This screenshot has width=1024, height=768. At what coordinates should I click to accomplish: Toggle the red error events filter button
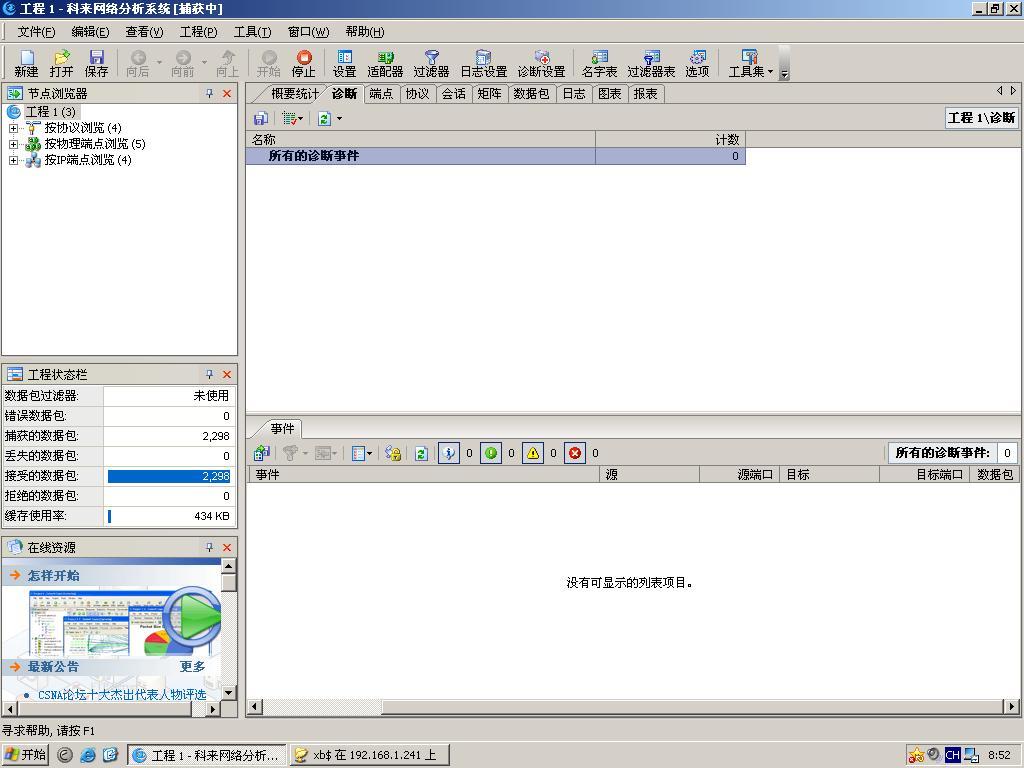575,453
